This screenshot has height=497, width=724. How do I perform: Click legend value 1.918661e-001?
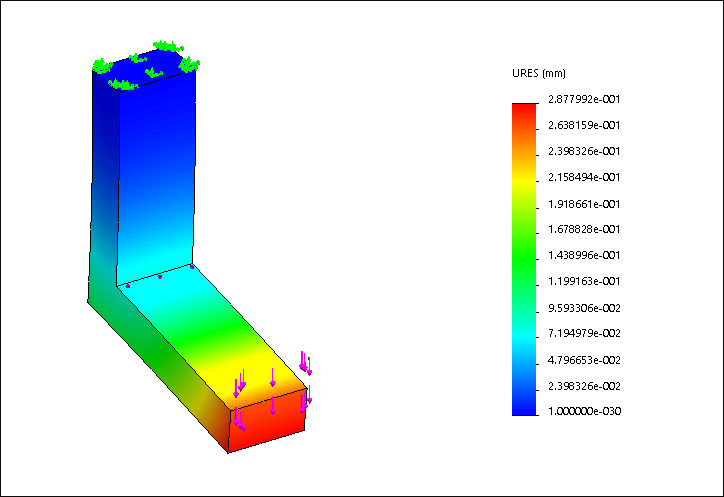coord(584,204)
